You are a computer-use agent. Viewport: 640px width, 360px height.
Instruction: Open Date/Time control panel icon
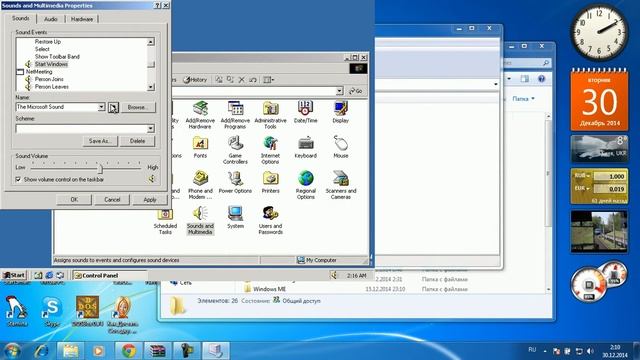(305, 112)
